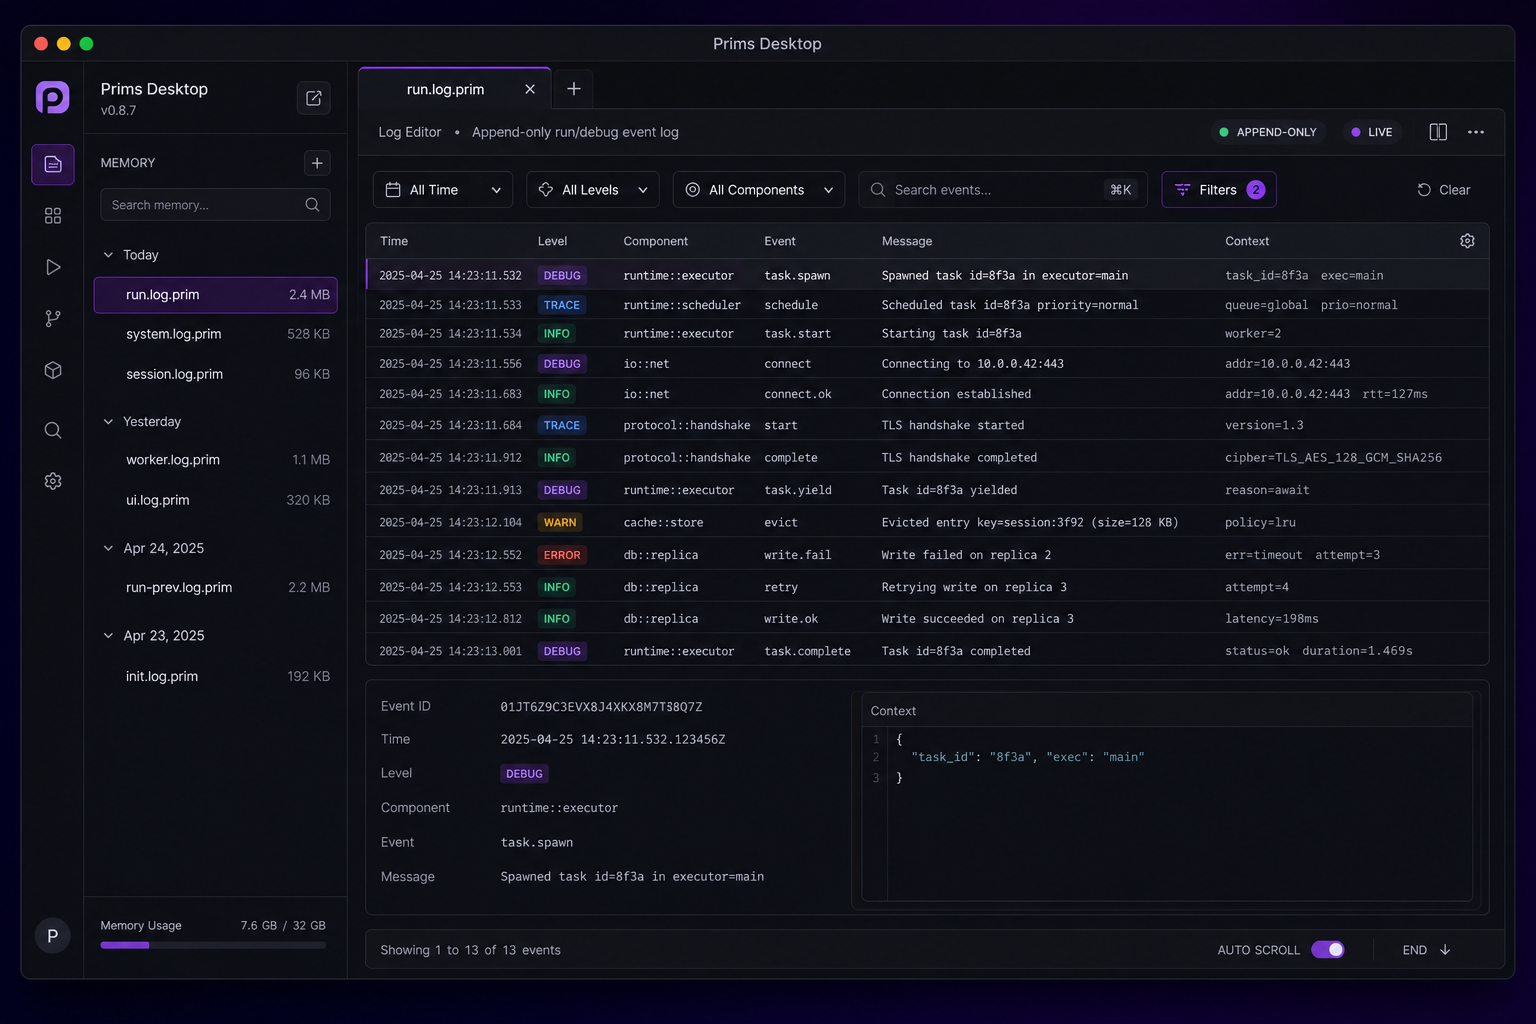The width and height of the screenshot is (1536, 1024).
Task: Select the task.complete log row
Action: click(x=927, y=651)
